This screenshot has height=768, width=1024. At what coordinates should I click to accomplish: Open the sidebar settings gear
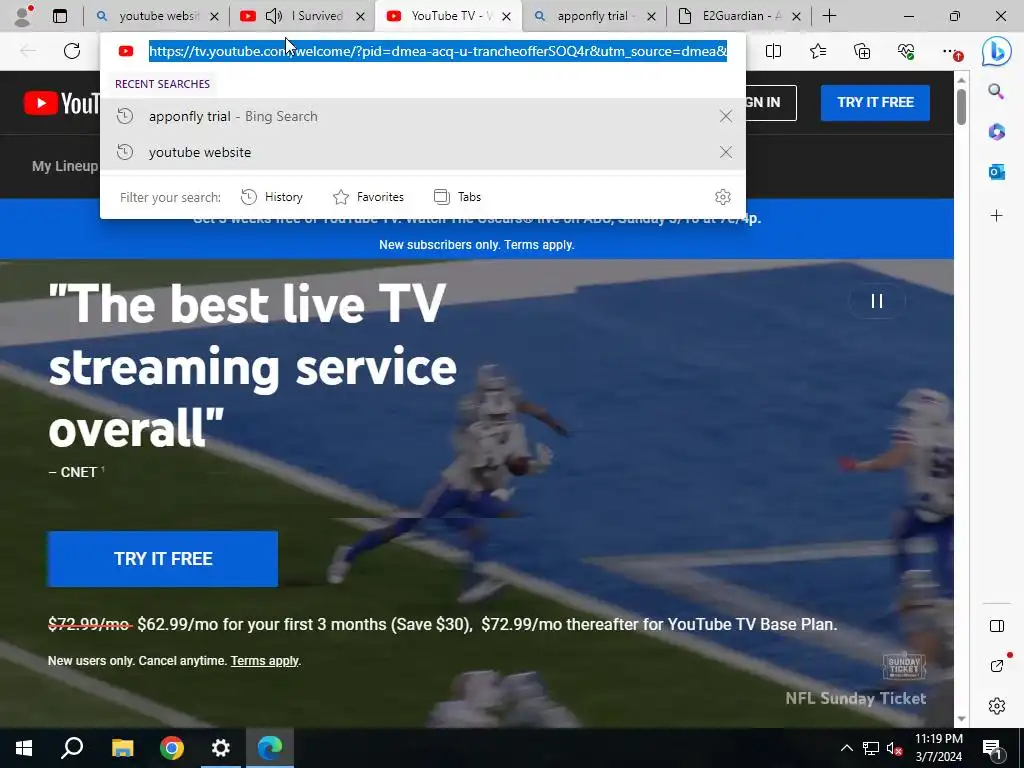[x=997, y=706]
